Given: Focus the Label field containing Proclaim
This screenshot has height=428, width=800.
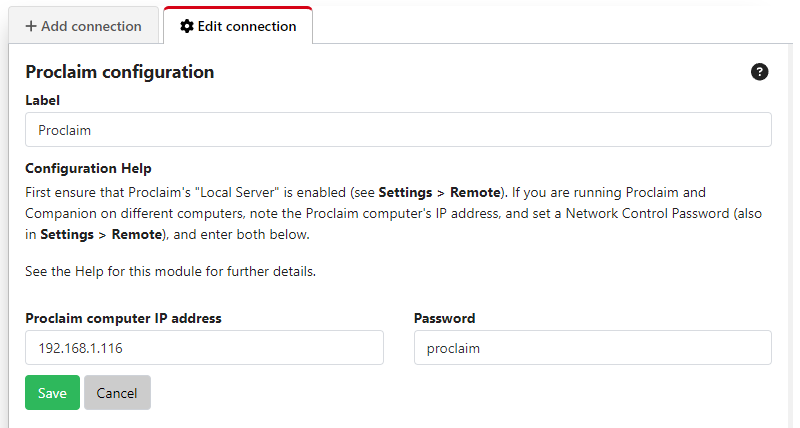Looking at the screenshot, I should click(x=398, y=130).
